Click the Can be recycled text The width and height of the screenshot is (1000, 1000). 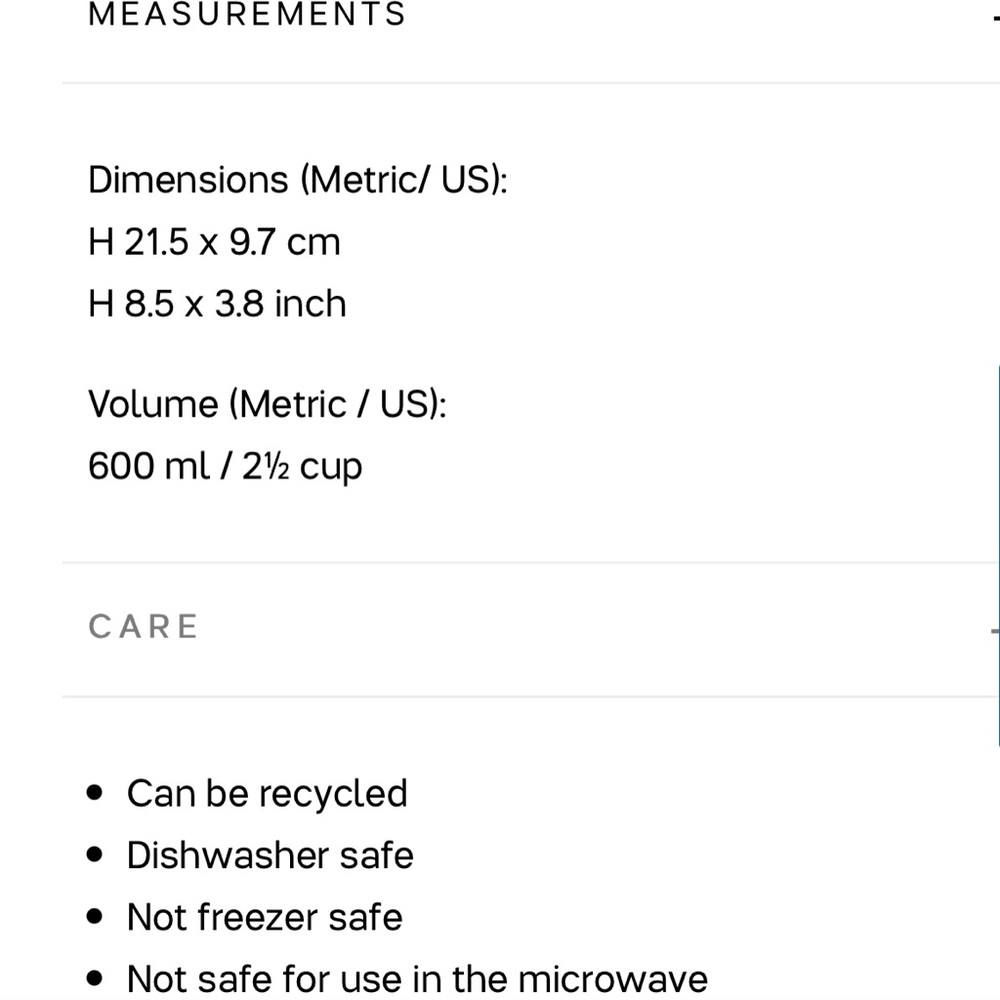click(267, 793)
